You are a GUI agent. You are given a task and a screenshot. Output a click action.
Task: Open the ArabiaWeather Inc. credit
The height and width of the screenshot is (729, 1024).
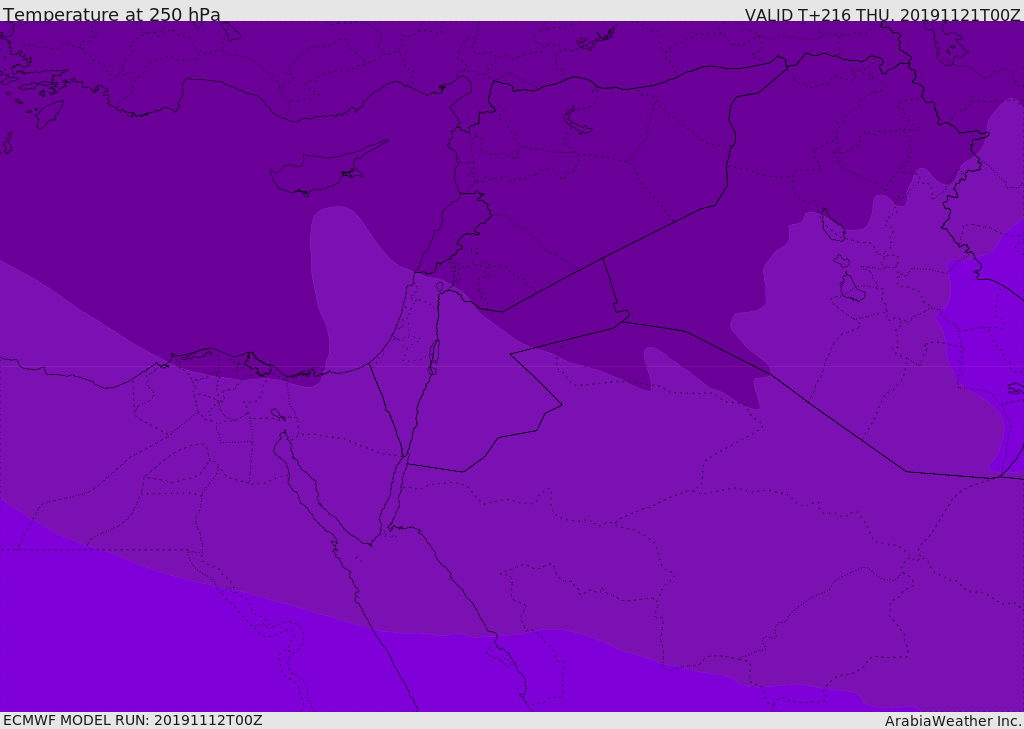952,720
